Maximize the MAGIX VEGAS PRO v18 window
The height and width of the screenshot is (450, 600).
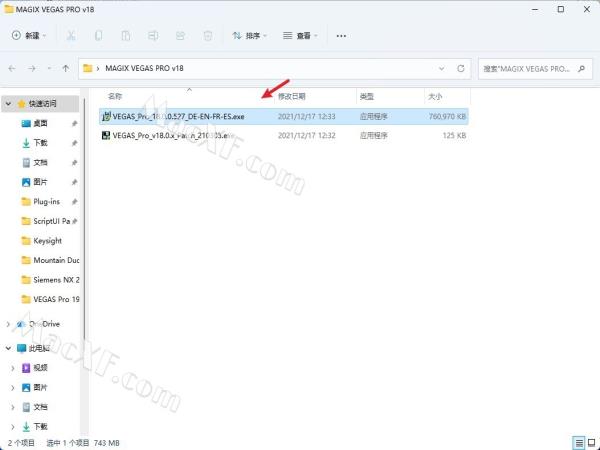561,9
